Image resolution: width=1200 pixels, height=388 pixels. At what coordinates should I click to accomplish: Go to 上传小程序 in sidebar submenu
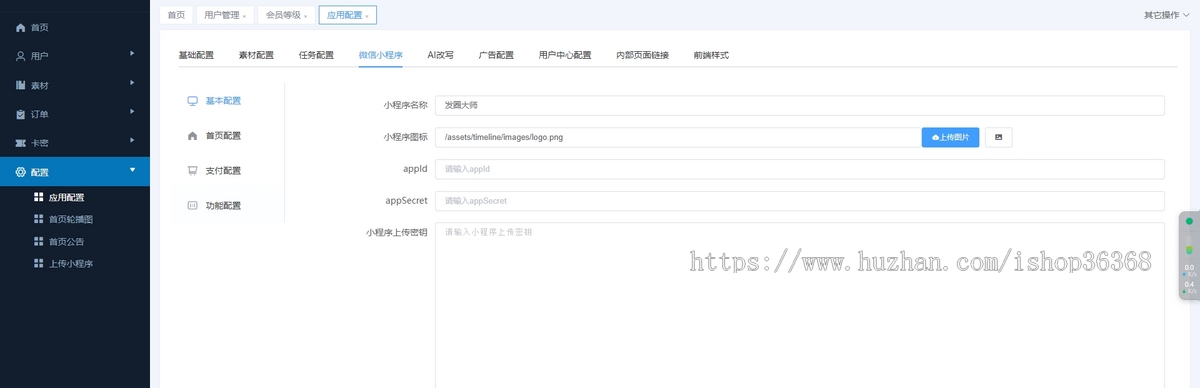coord(70,263)
